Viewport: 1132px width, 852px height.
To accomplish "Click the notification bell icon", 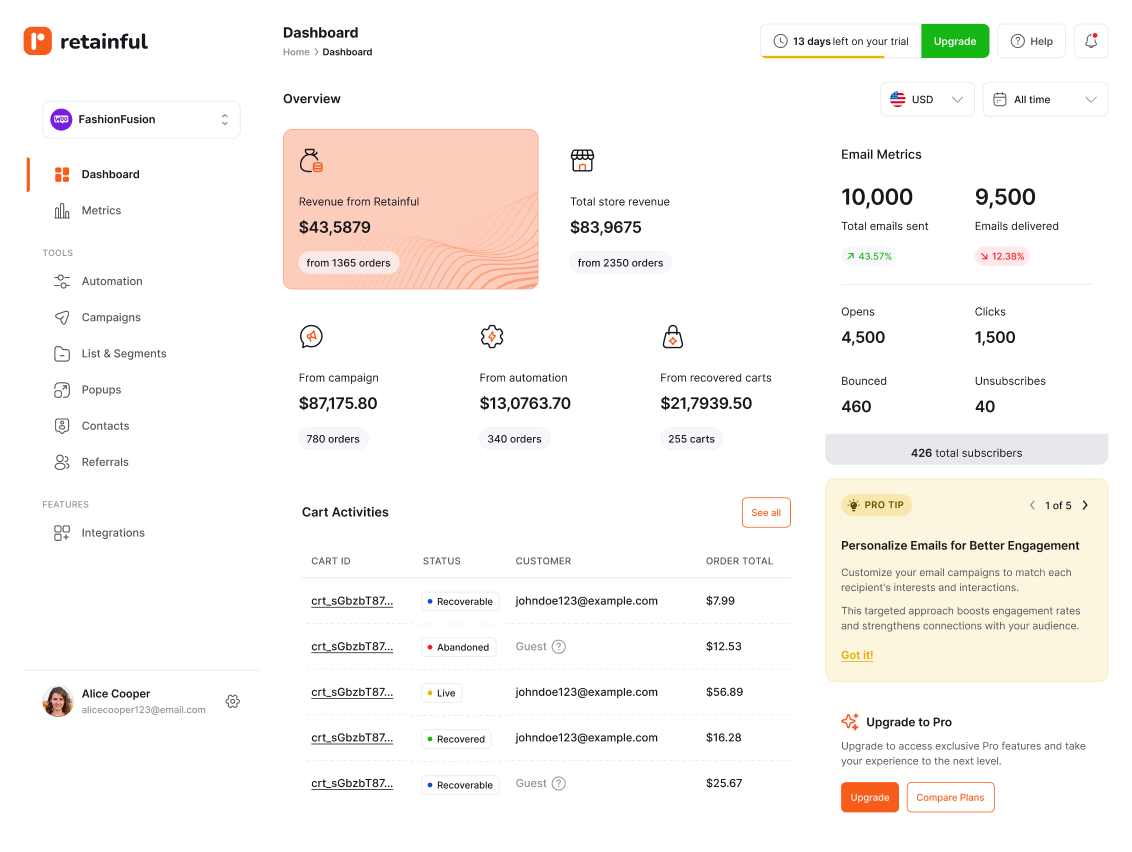I will pyautogui.click(x=1091, y=41).
